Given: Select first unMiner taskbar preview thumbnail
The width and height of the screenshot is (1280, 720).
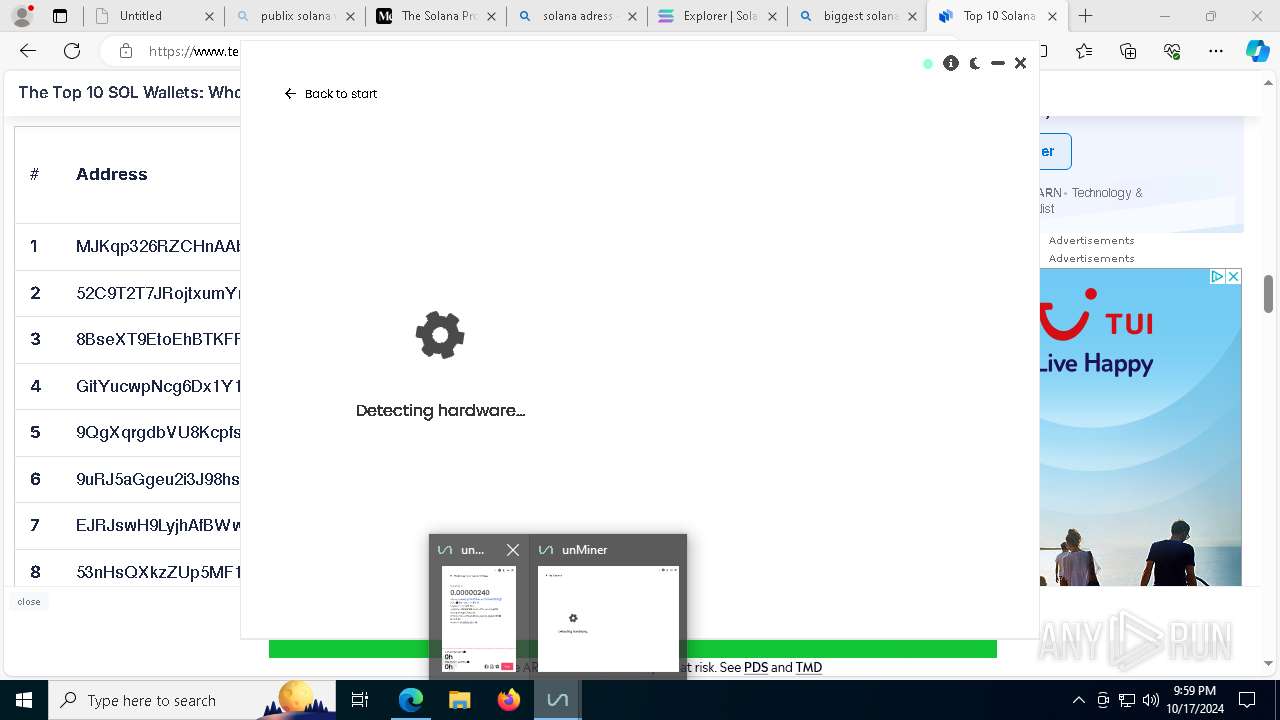Looking at the screenshot, I should click(479, 619).
